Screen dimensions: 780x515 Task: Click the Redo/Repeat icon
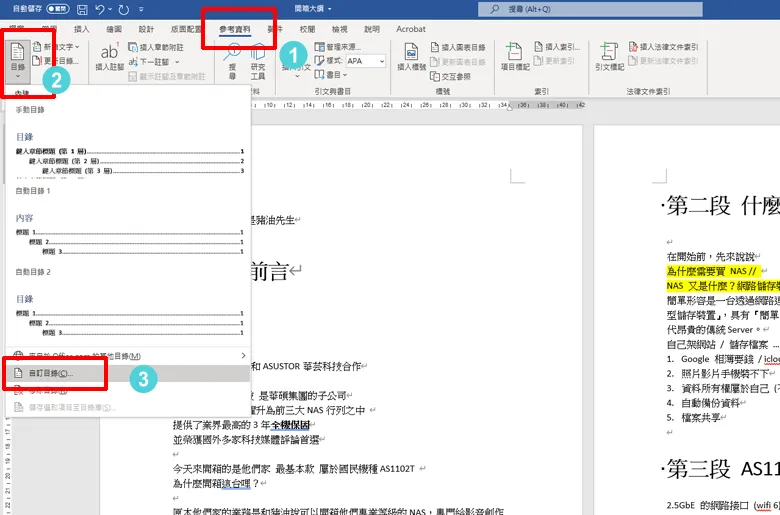point(124,9)
